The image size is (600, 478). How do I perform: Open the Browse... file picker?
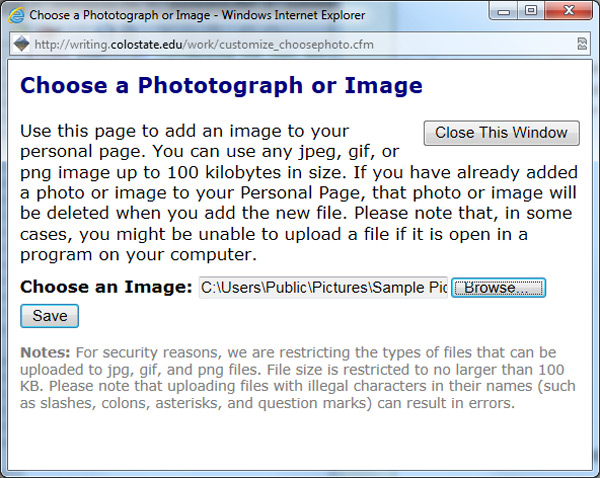(498, 287)
